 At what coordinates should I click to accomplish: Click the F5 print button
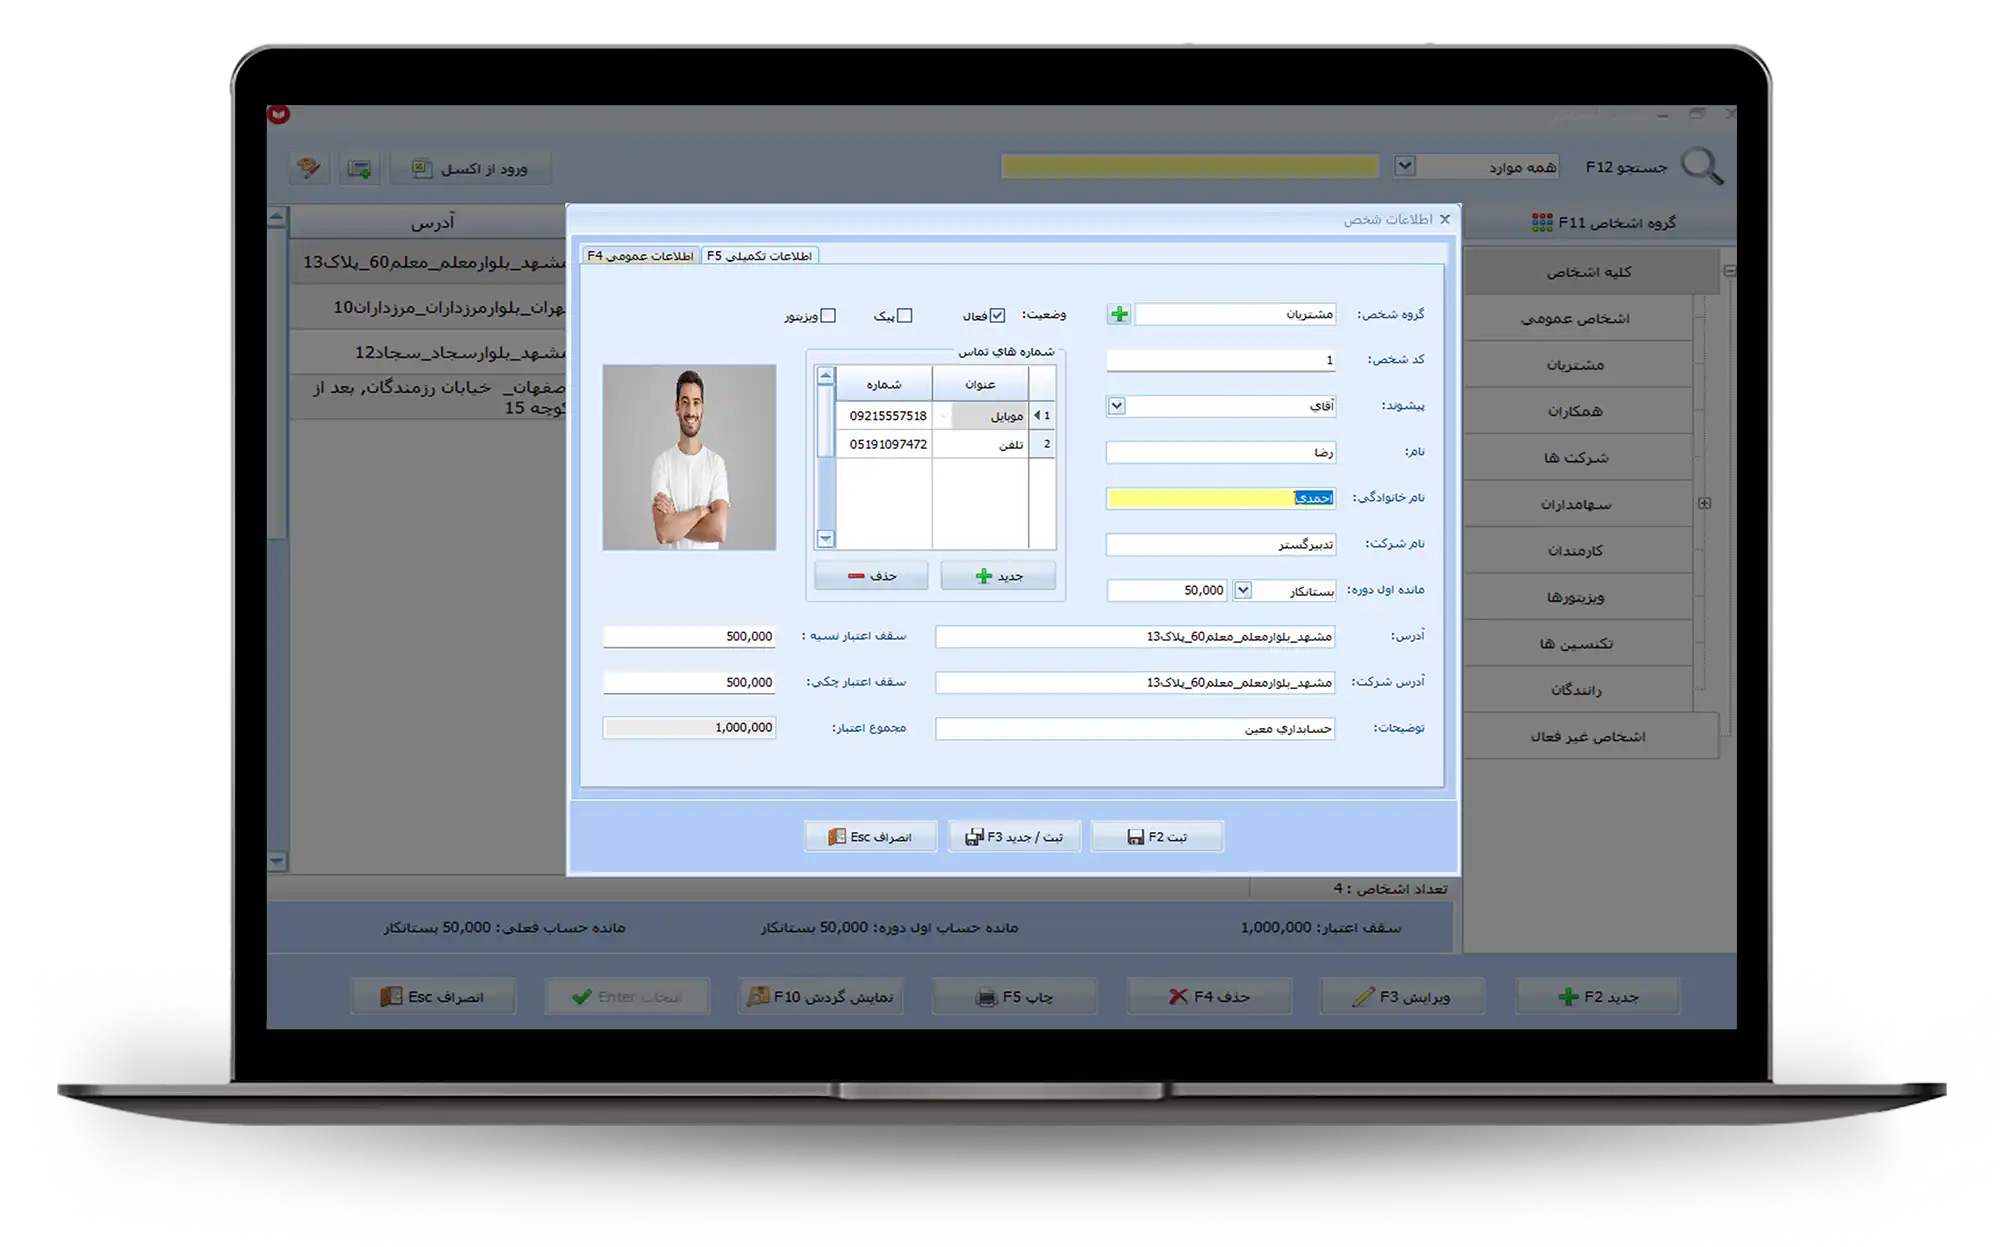point(1014,997)
